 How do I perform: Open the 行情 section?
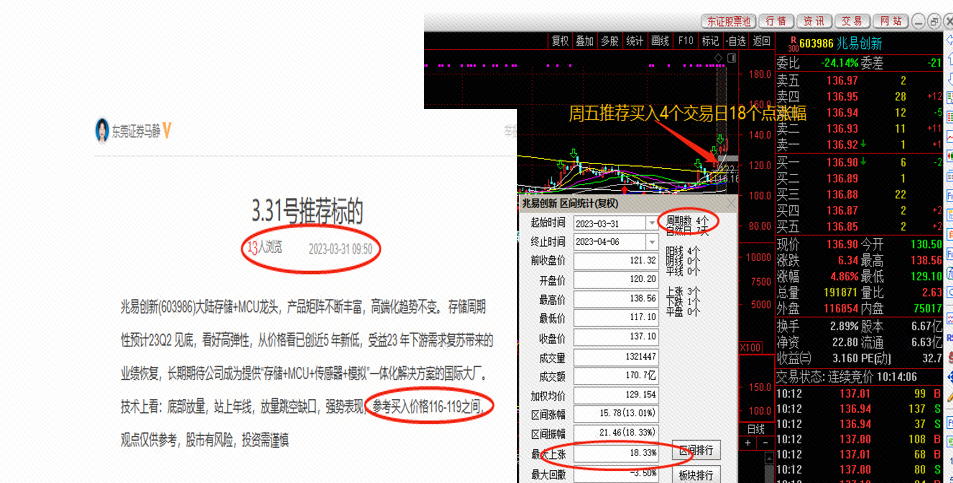[x=776, y=21]
